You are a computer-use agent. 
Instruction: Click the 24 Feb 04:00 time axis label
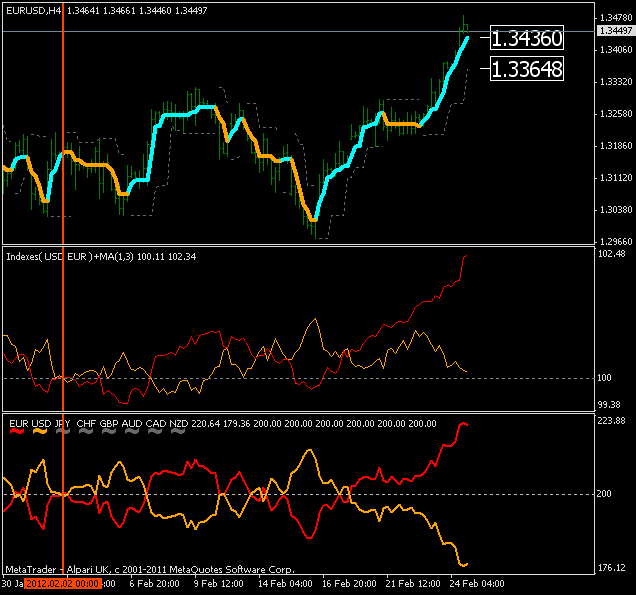pos(477,584)
